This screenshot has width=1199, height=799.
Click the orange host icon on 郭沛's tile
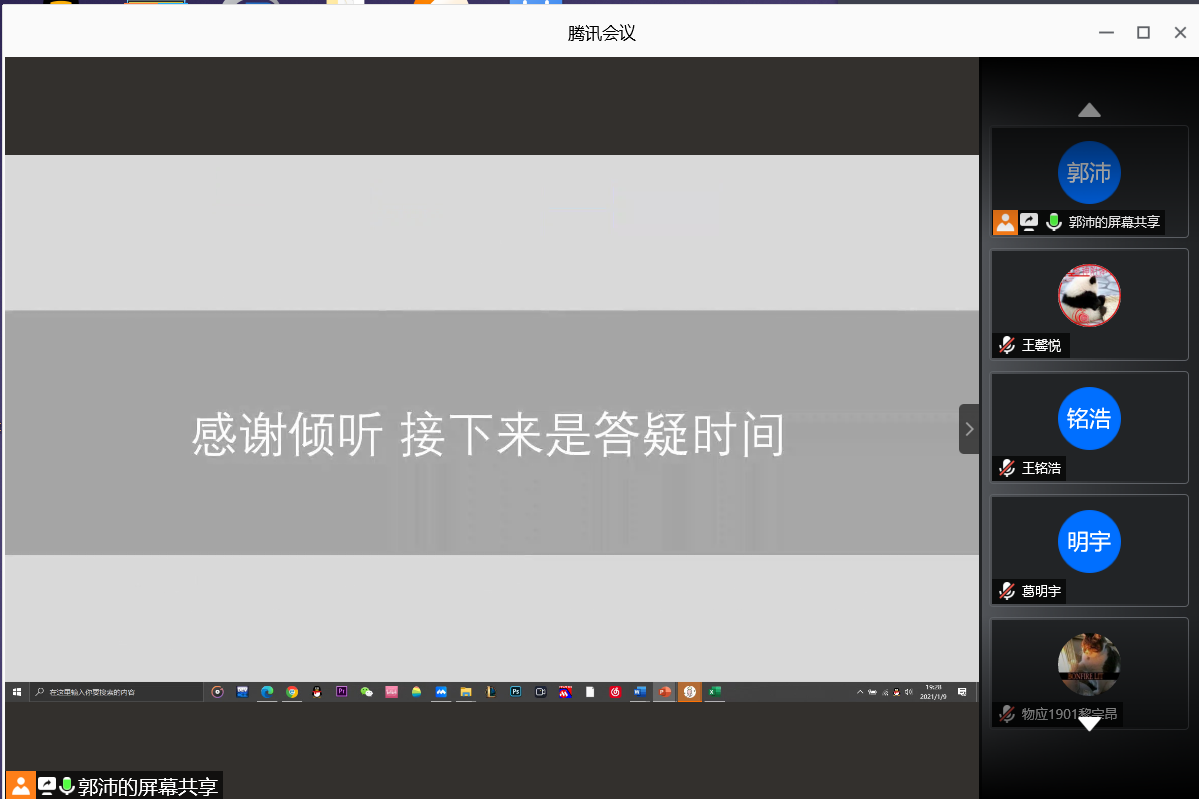1005,222
